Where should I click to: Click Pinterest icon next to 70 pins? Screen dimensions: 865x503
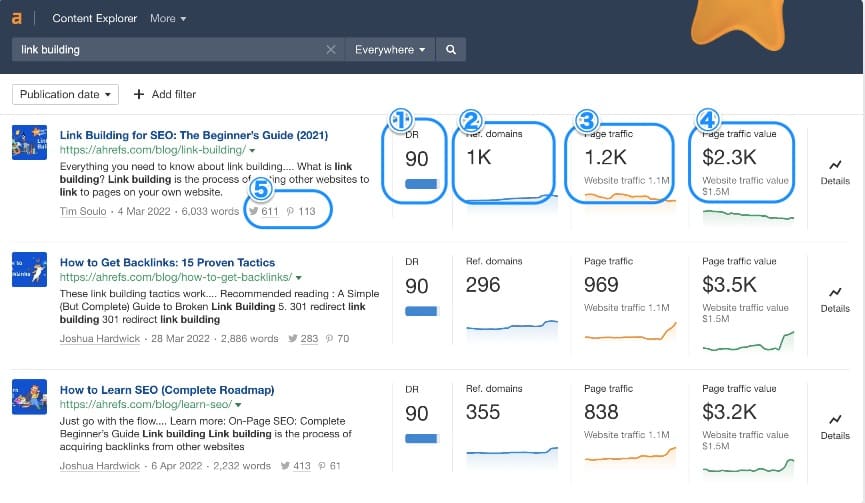[329, 339]
